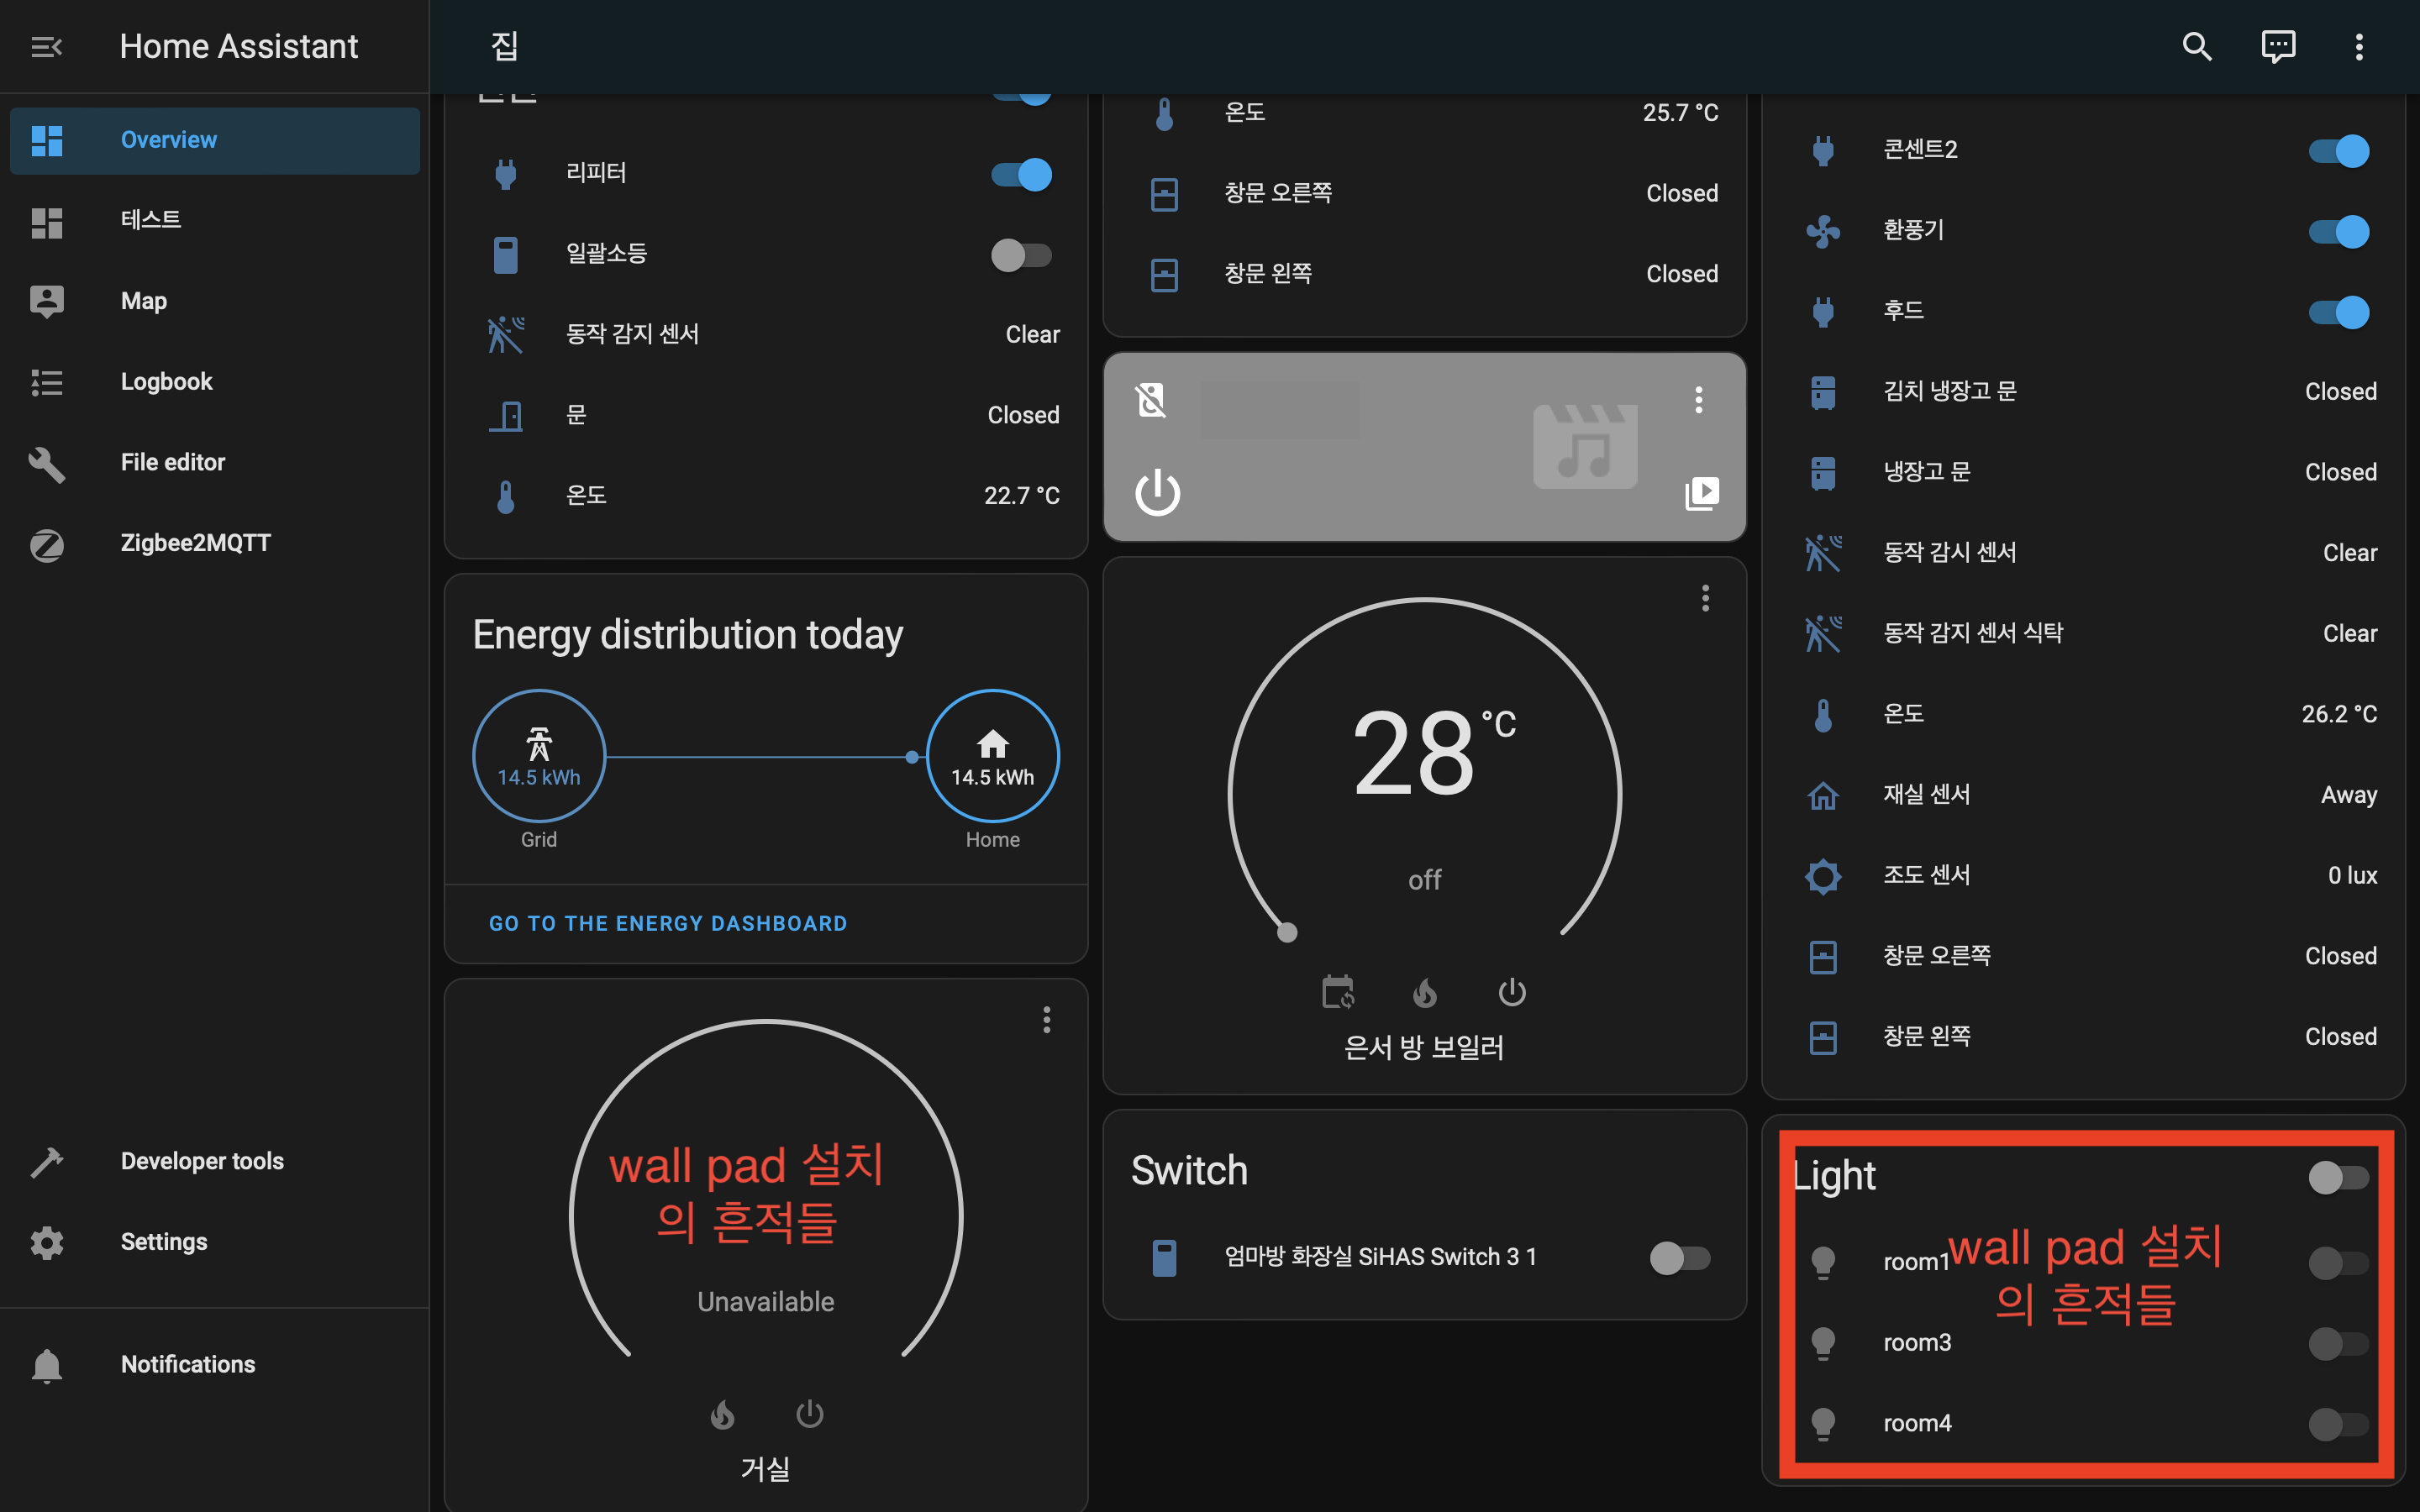2420x1512 pixels.
Task: Click the Home energy circle 14.5 kWh
Action: (992, 756)
